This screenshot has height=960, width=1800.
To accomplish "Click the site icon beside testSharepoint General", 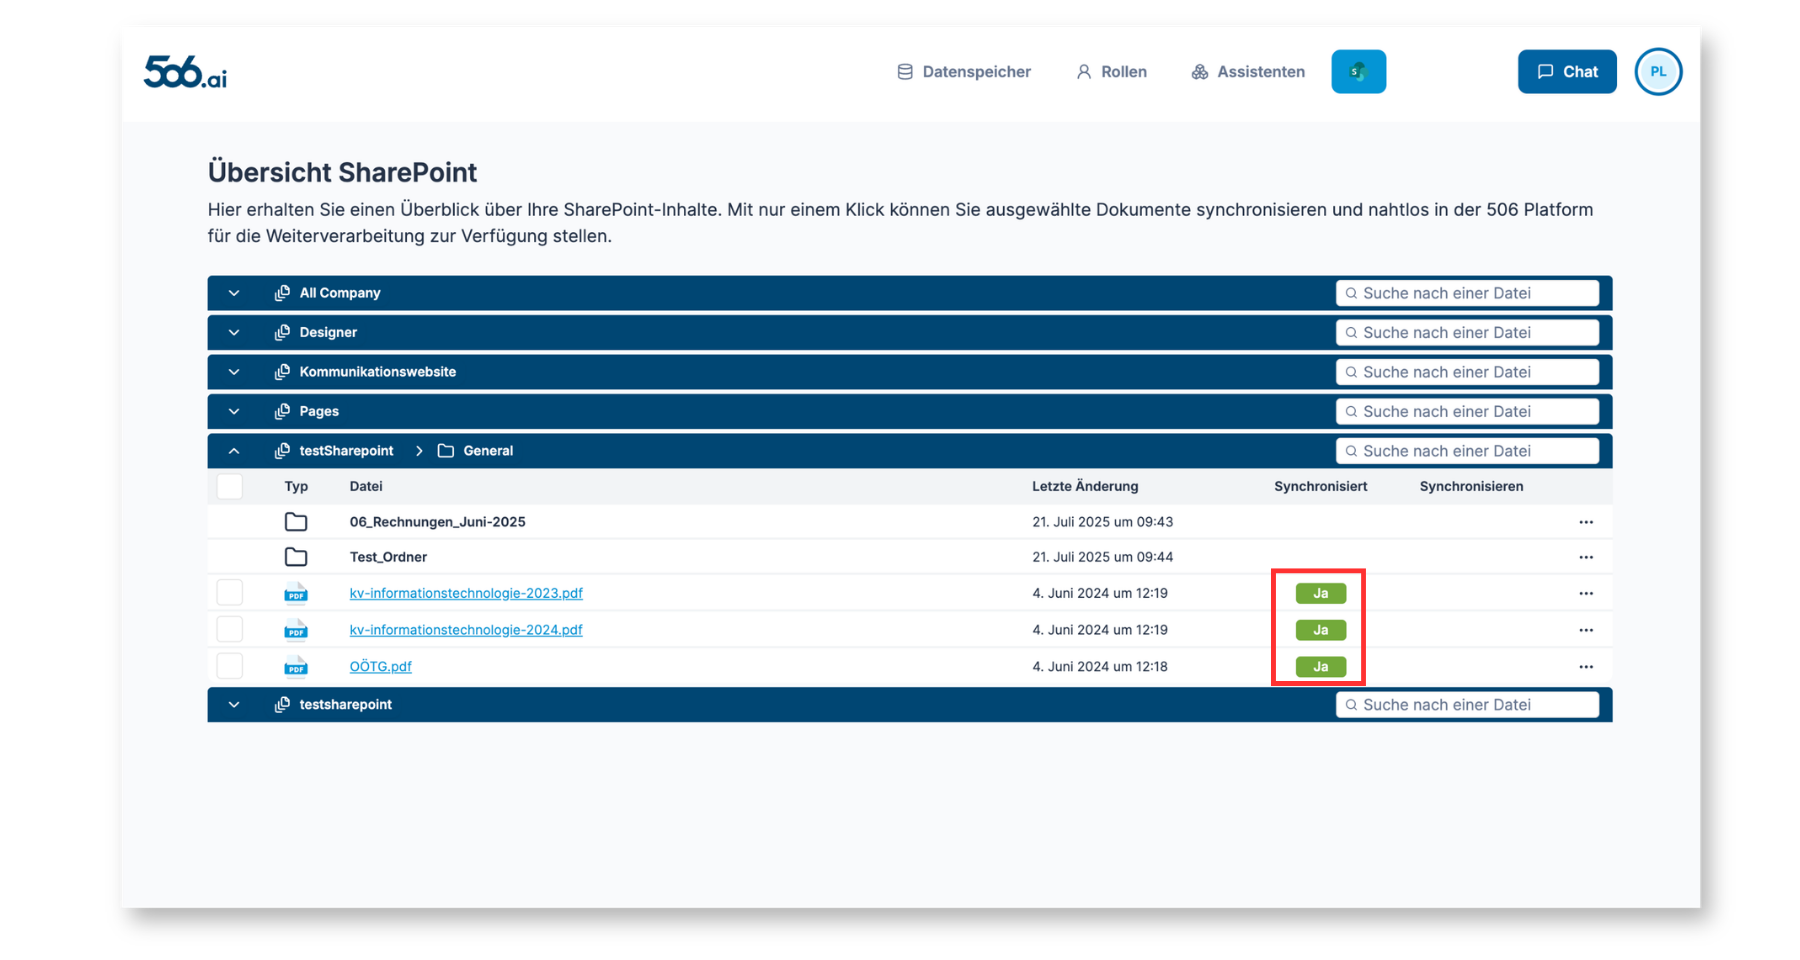I will tap(282, 451).
